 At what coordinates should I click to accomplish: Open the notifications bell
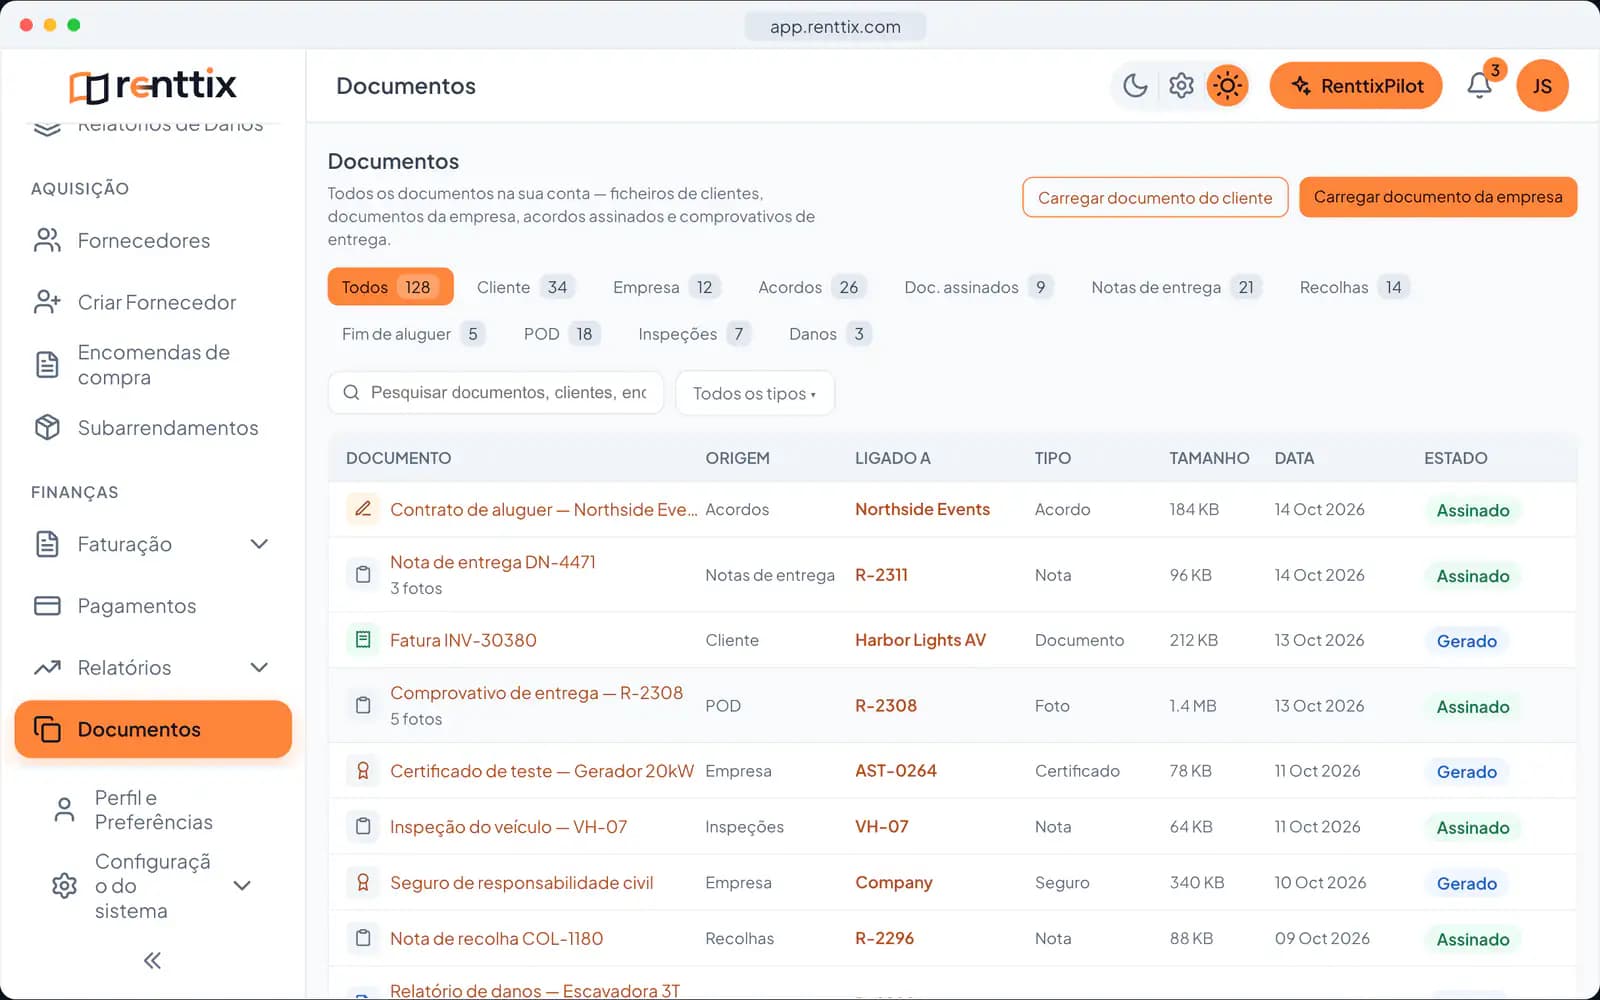[x=1480, y=86]
